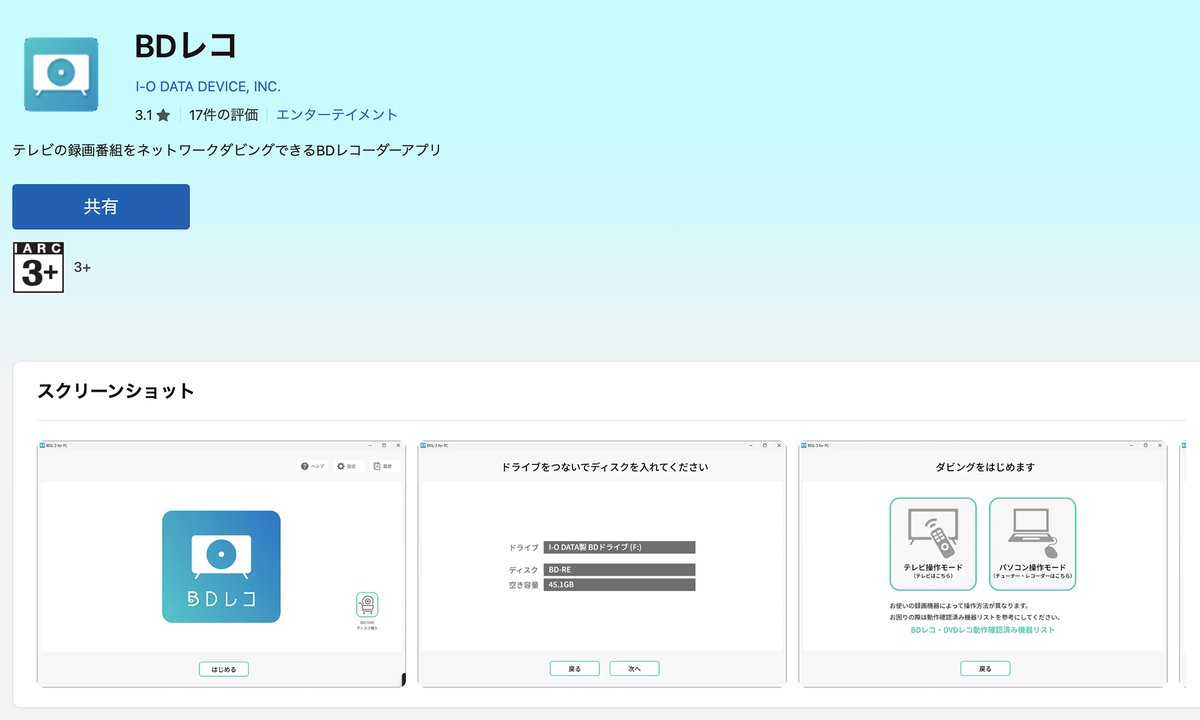Select the テレビ操作モード remote icon
The image size is (1200, 720).
[932, 540]
